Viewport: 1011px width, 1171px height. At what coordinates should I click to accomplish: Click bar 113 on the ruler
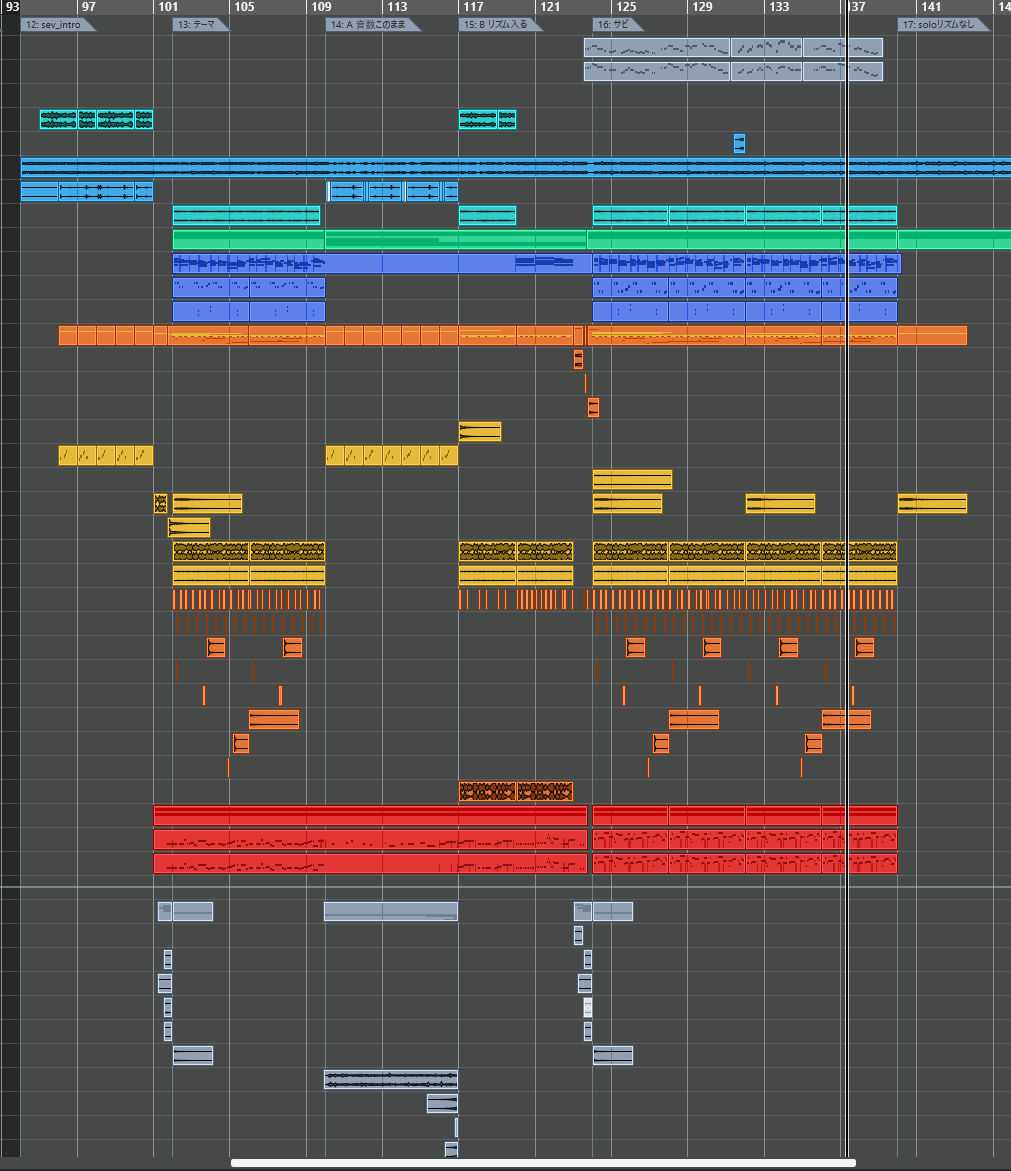click(397, 7)
